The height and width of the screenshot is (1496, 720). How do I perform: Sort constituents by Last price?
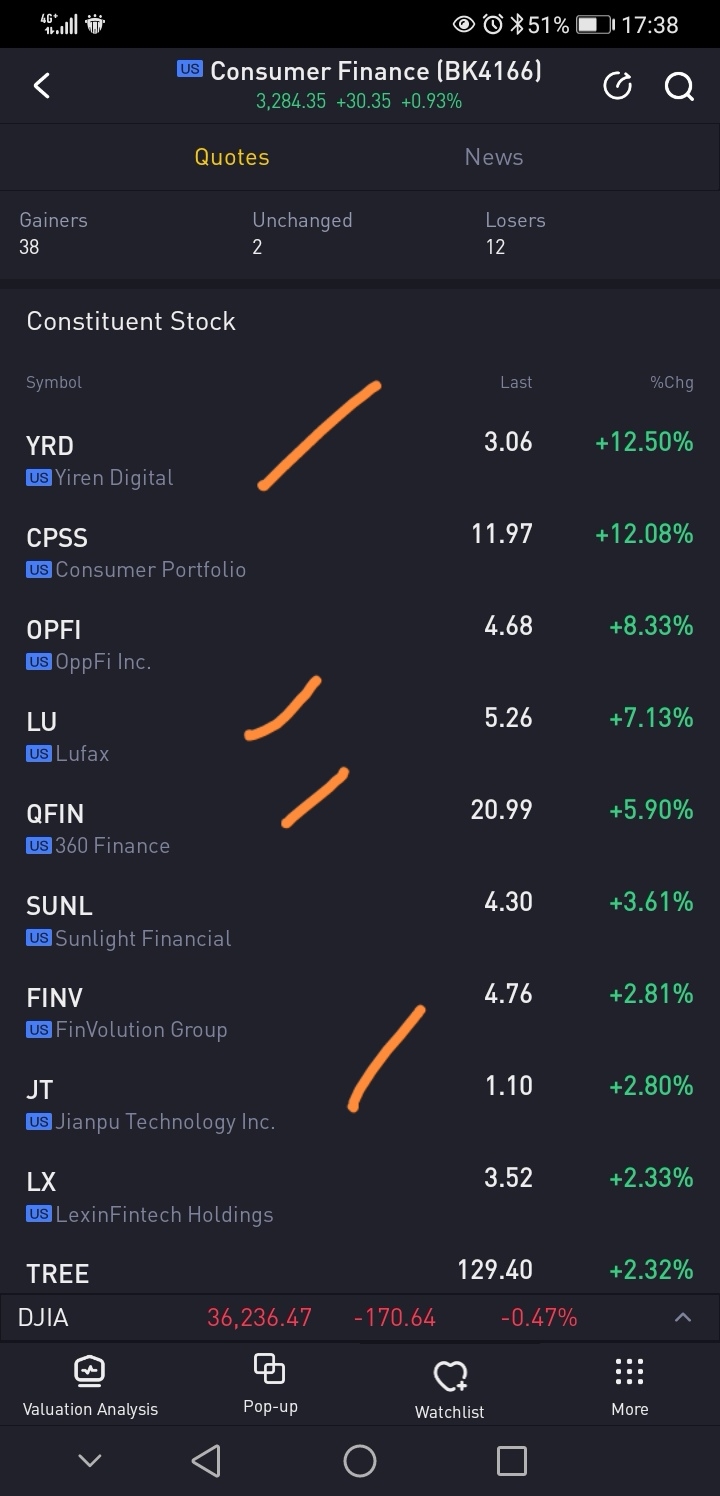tap(516, 382)
